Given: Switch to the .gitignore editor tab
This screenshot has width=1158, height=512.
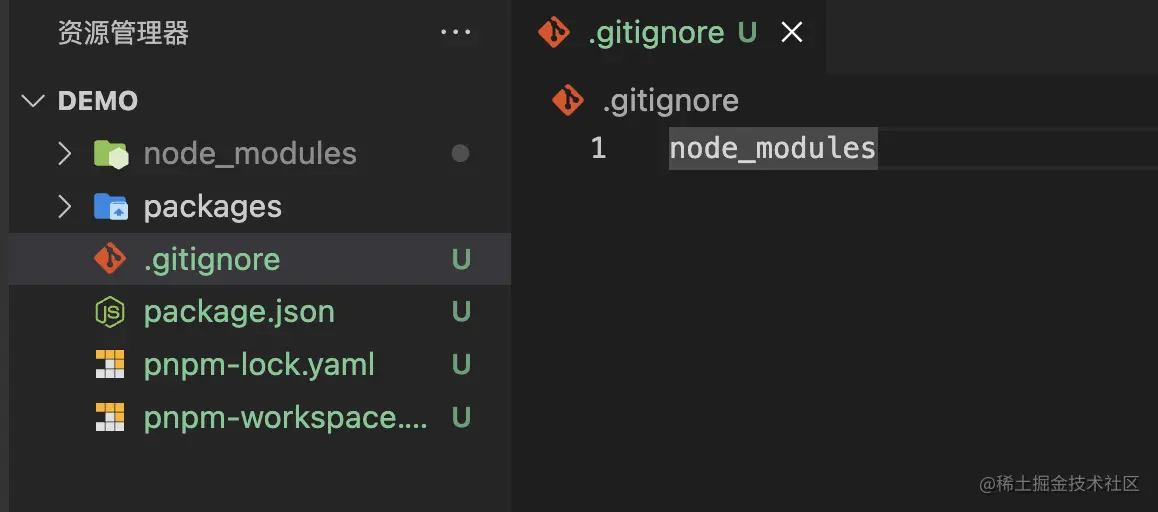Looking at the screenshot, I should coord(655,33).
